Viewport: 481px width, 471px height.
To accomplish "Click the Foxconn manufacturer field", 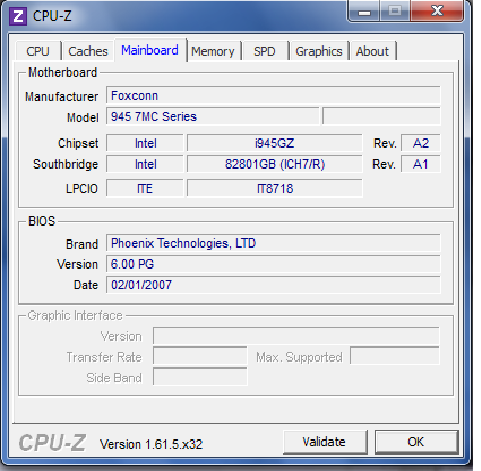I will click(x=273, y=96).
